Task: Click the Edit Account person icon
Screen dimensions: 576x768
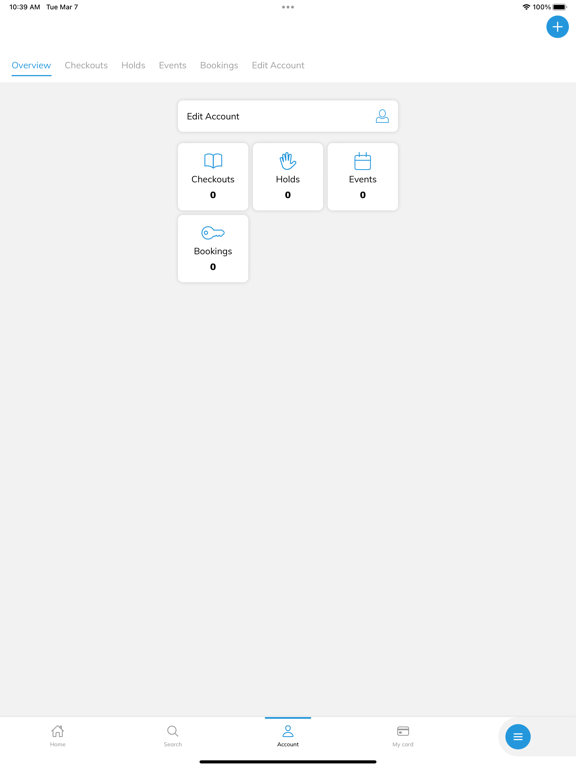Action: pyautogui.click(x=383, y=116)
